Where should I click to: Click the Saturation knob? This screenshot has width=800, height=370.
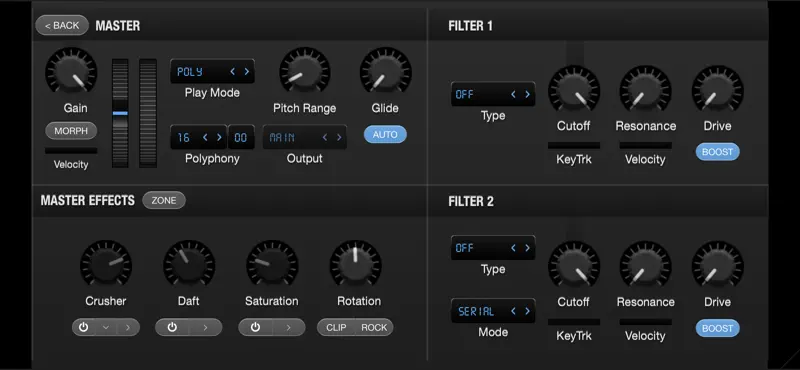[272, 265]
